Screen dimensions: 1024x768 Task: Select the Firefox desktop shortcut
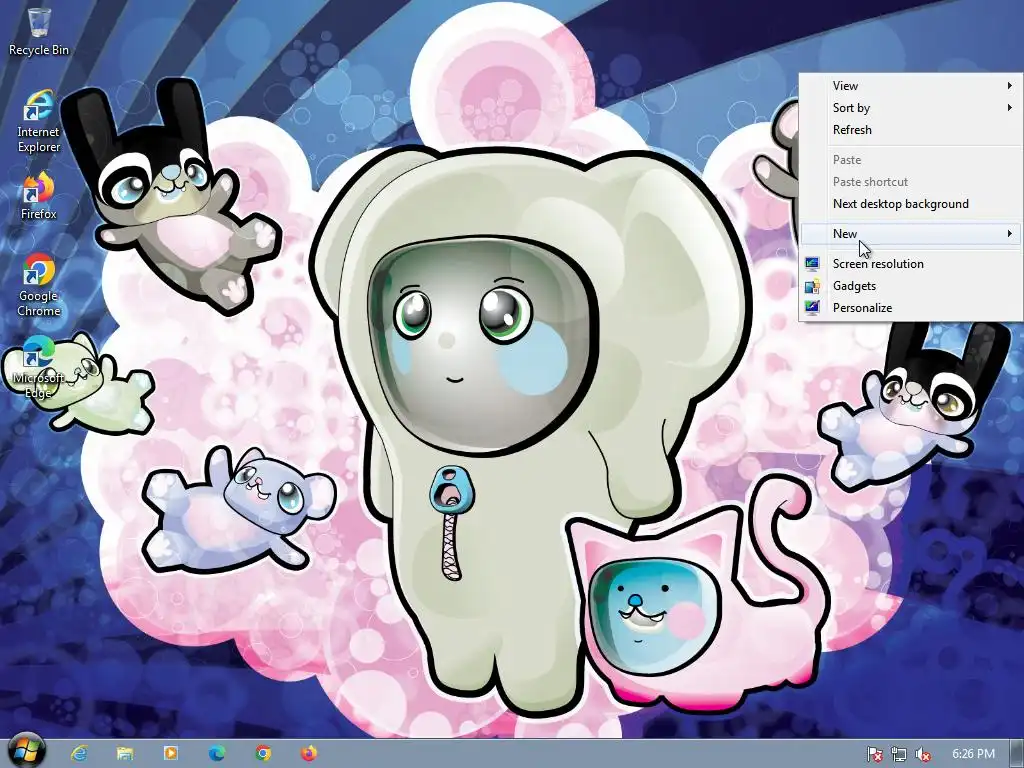[39, 196]
